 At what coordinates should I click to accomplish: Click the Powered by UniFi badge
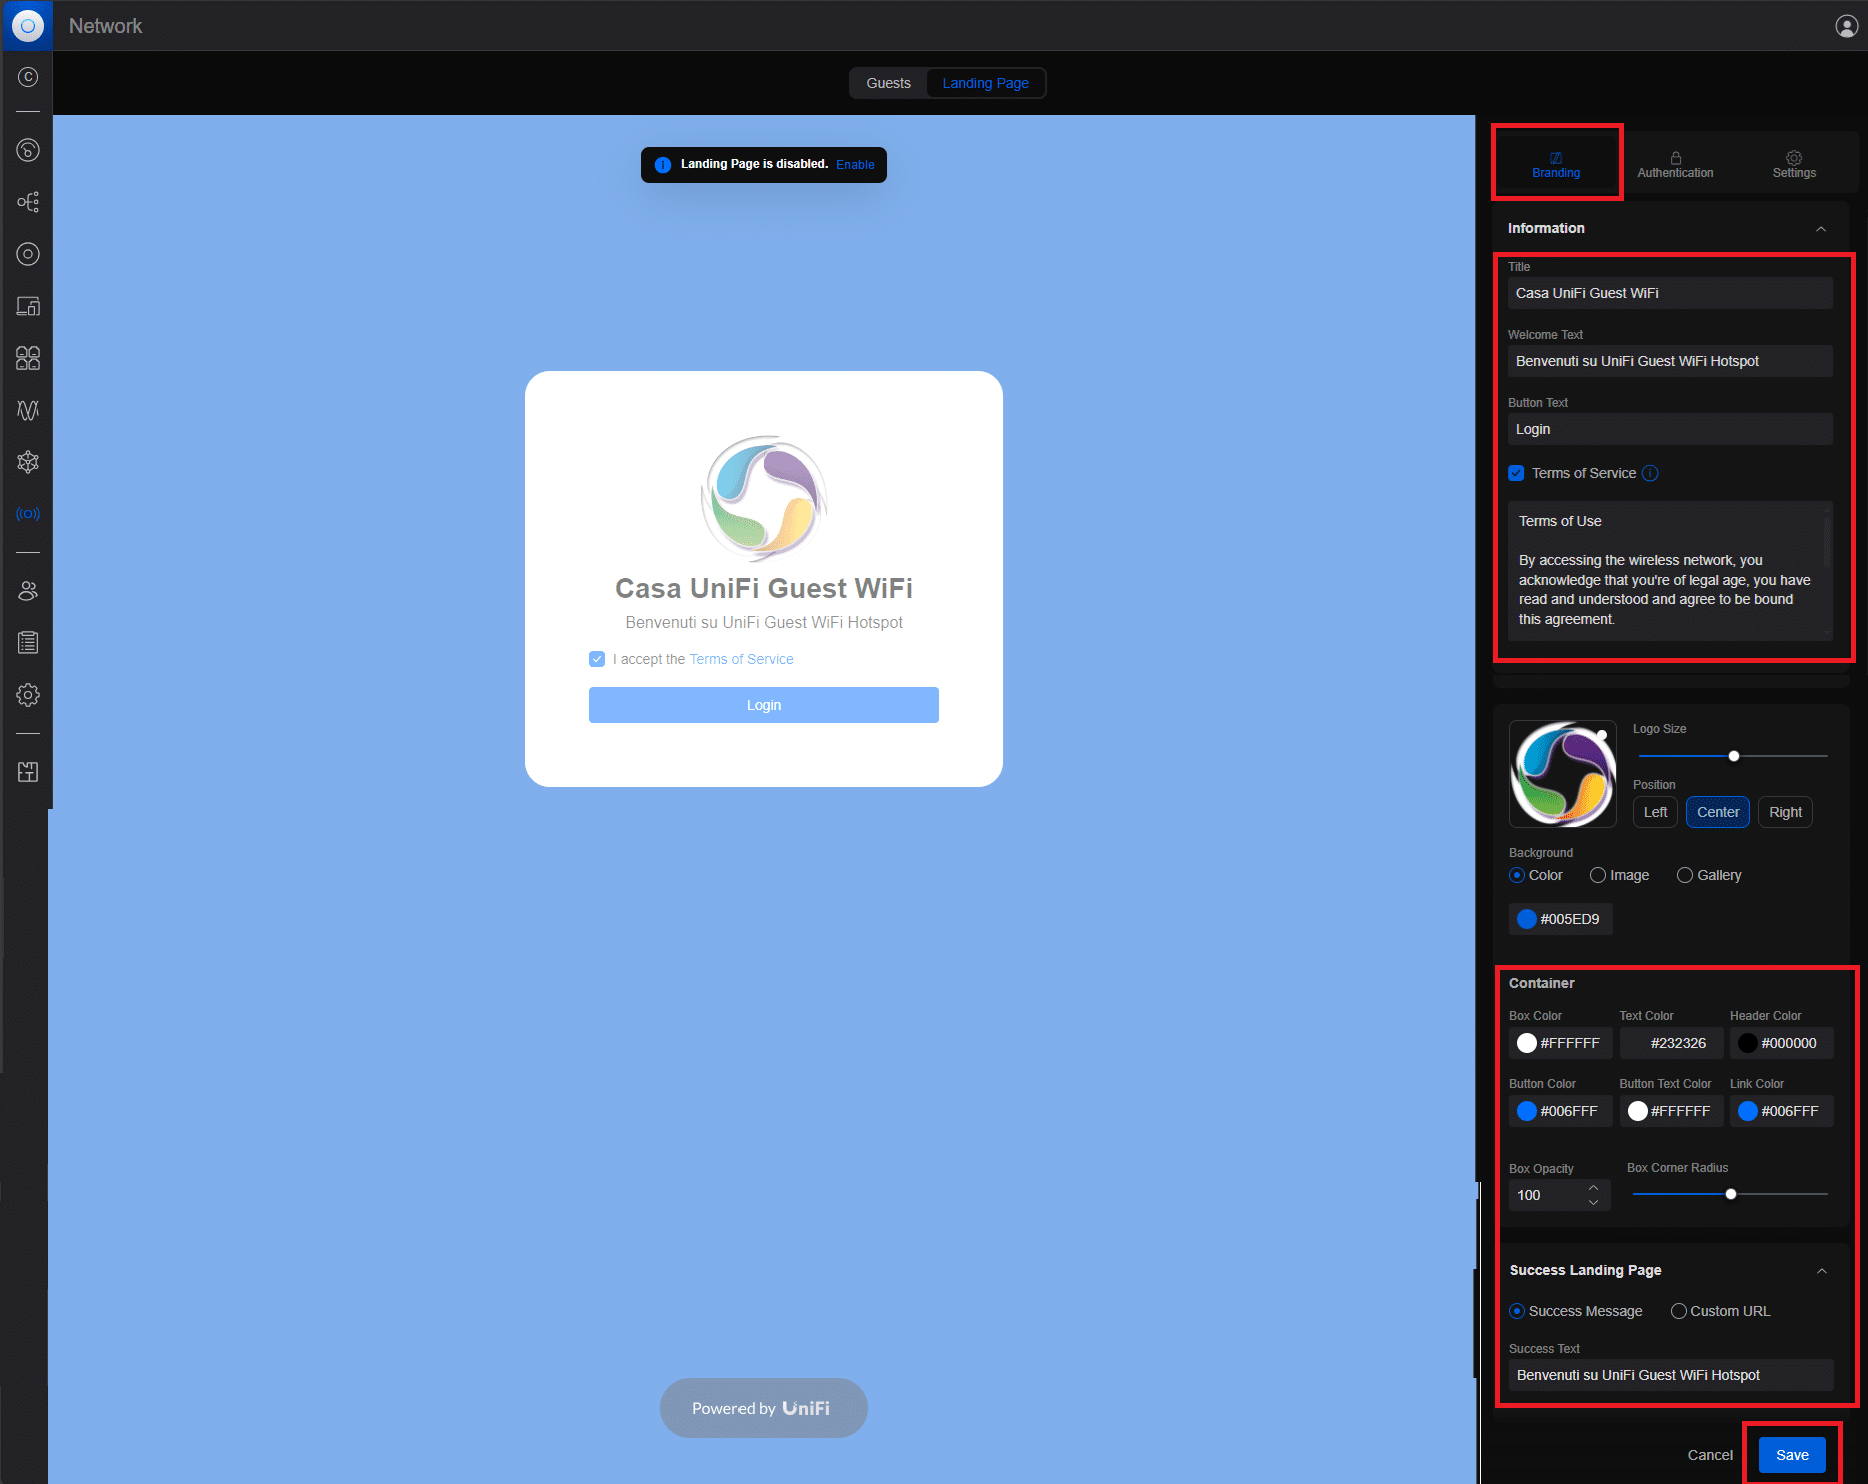click(x=764, y=1408)
